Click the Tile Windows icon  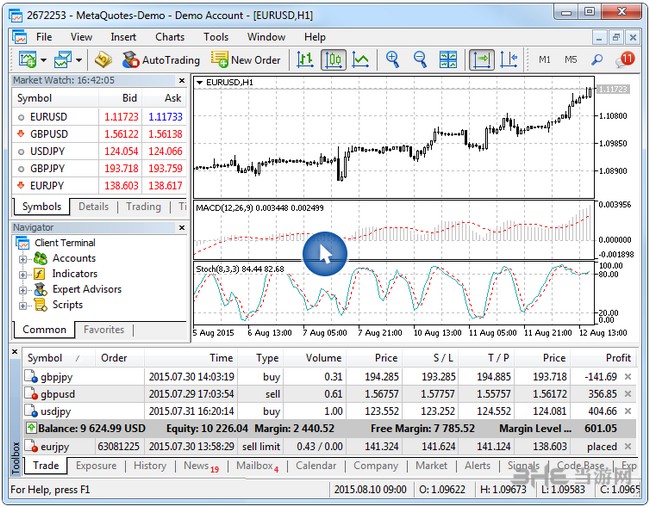(448, 60)
